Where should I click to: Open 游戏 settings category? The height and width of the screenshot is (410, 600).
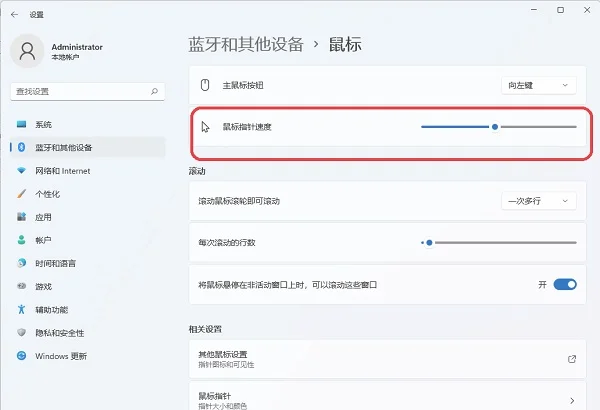(88, 286)
